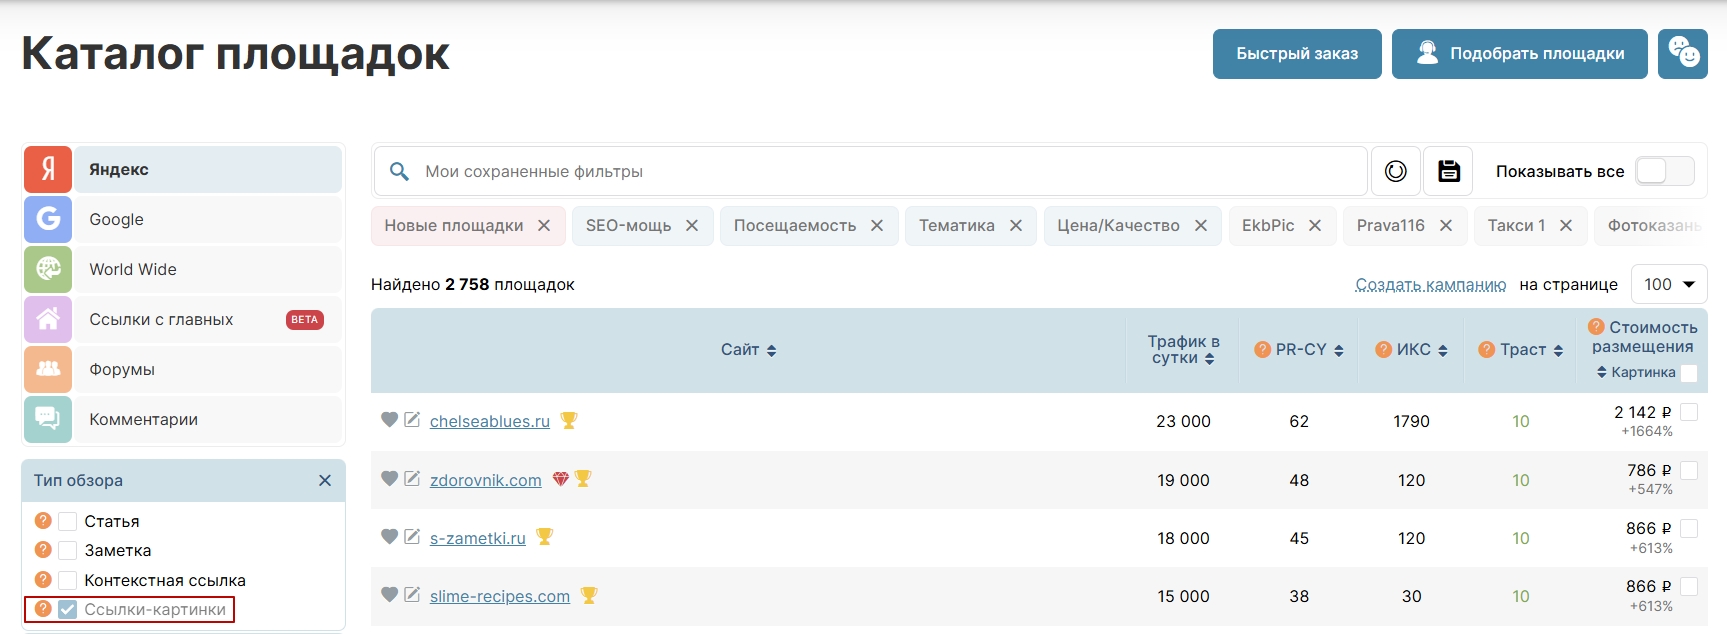Click the edit note icon beside zdorovnik.com
Screen dimensions: 1727x634
click(x=412, y=479)
